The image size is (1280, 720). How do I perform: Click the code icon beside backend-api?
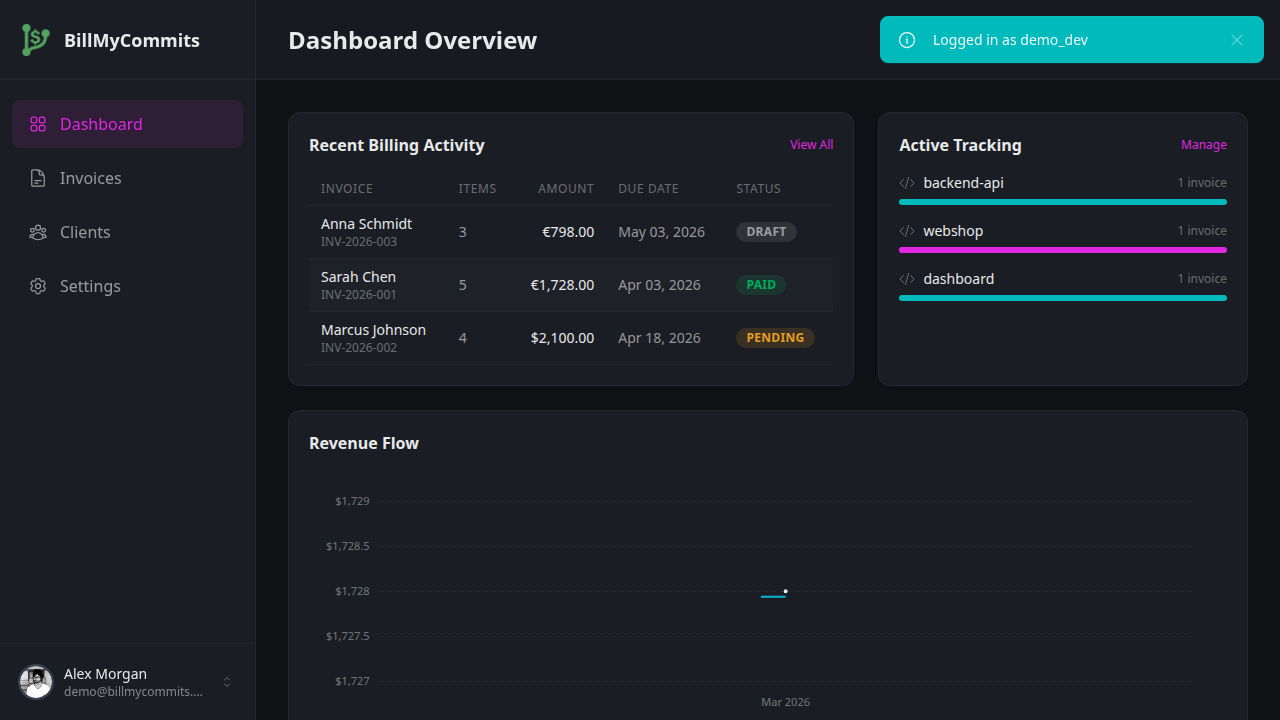pos(907,183)
